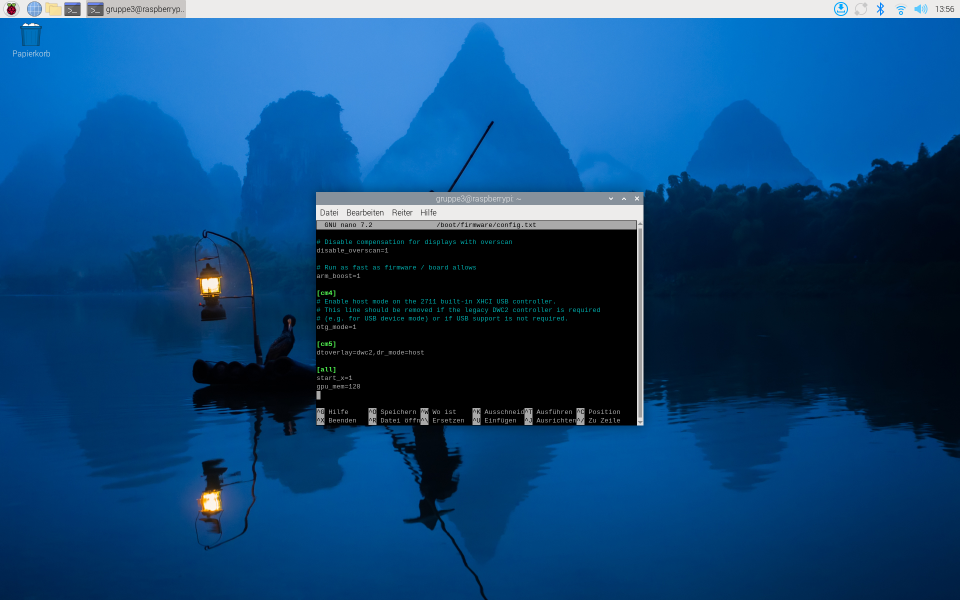Click the 13:56 panel clock
The image size is (960, 600).
coord(944,9)
